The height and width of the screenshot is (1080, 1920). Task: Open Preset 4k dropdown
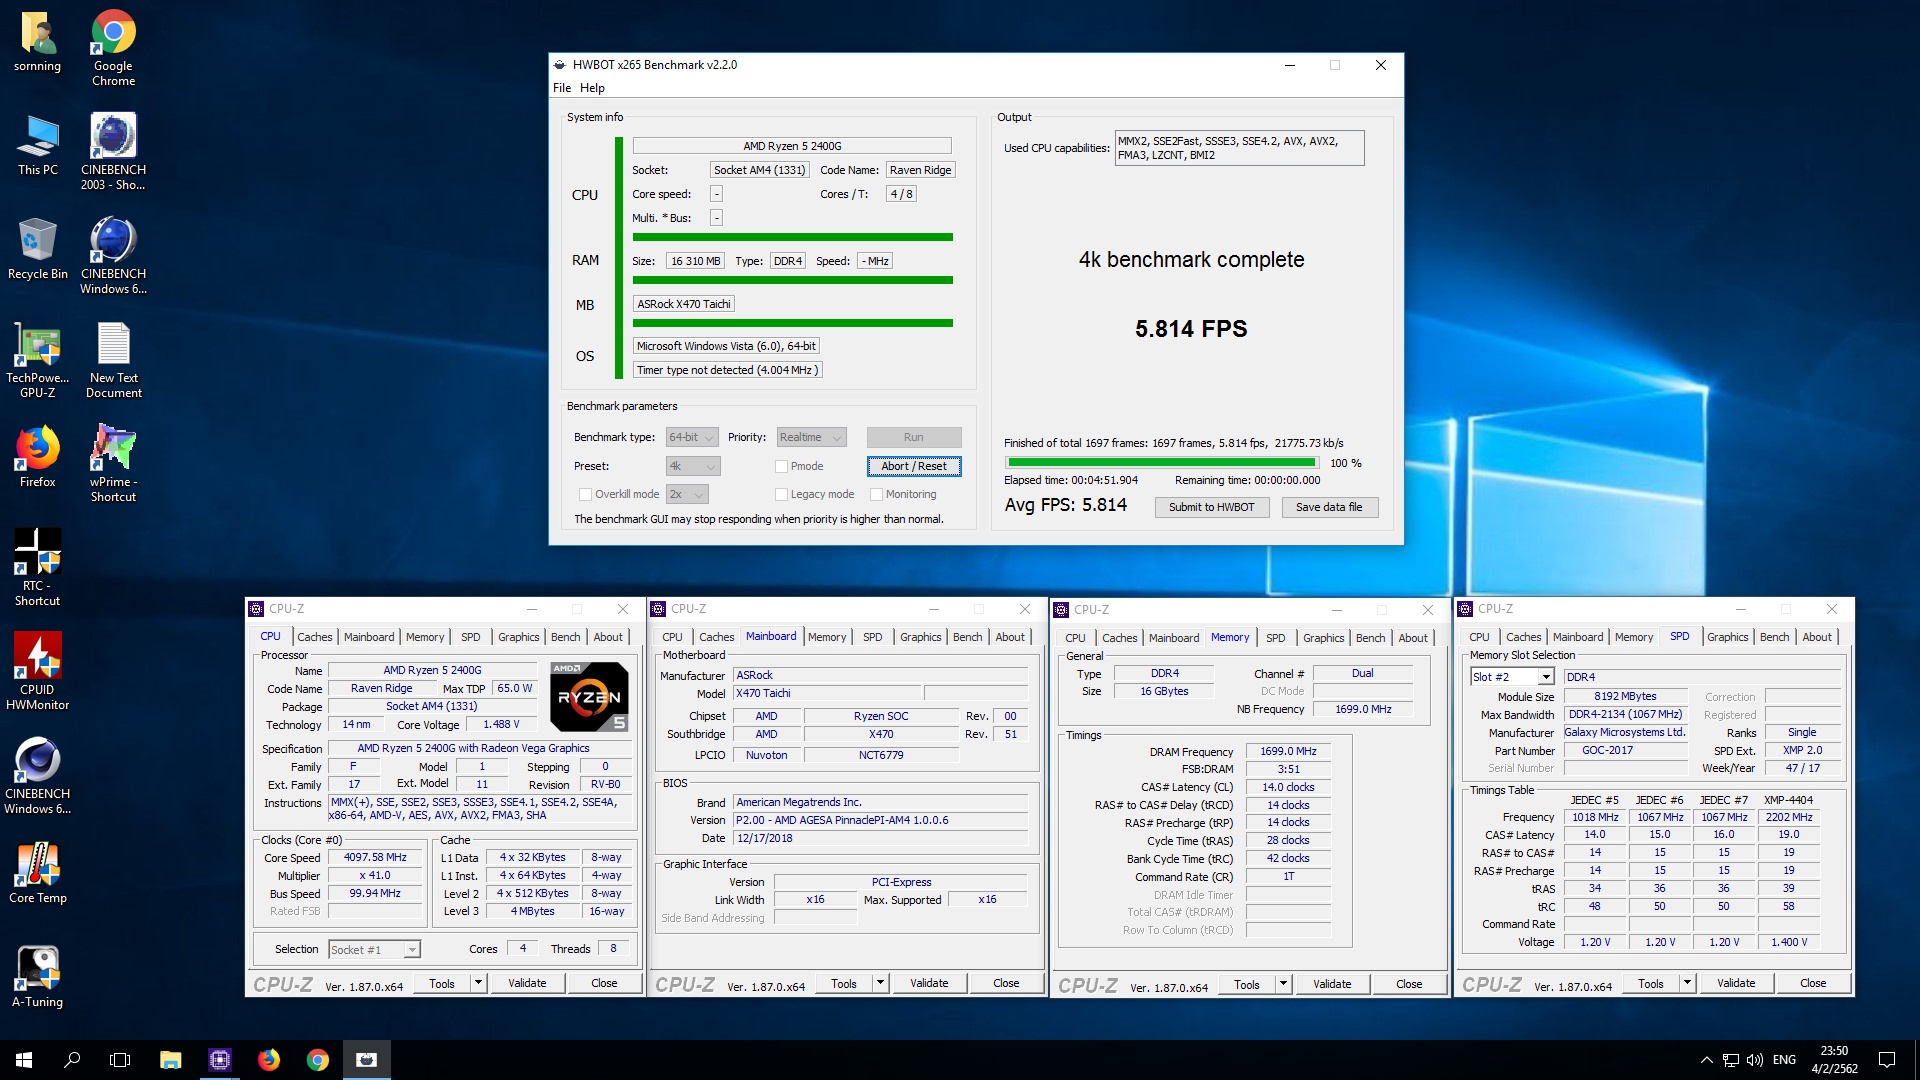692,466
